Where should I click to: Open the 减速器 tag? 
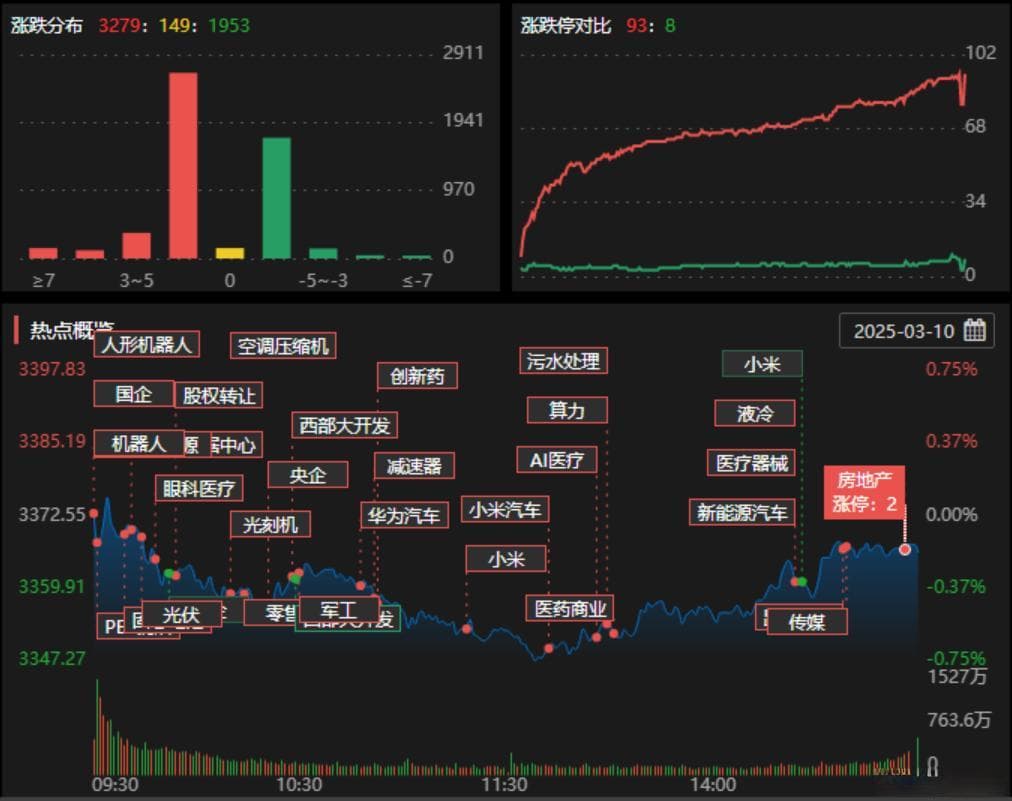(414, 465)
